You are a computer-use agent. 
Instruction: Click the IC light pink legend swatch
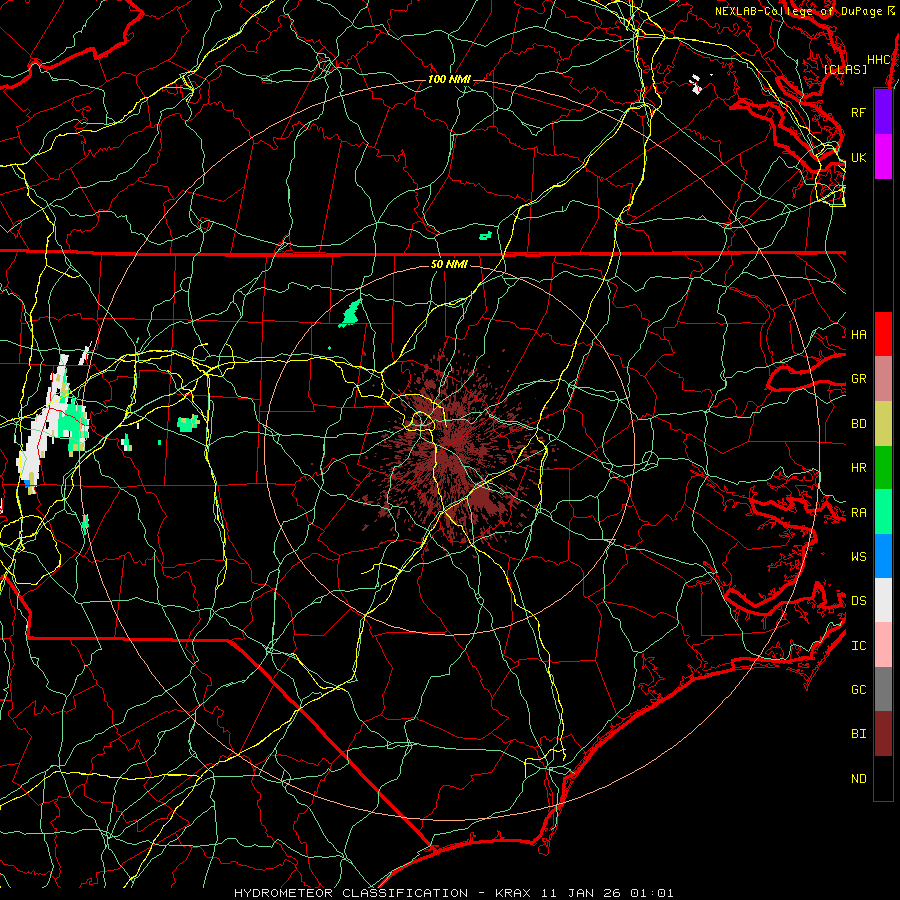(883, 645)
